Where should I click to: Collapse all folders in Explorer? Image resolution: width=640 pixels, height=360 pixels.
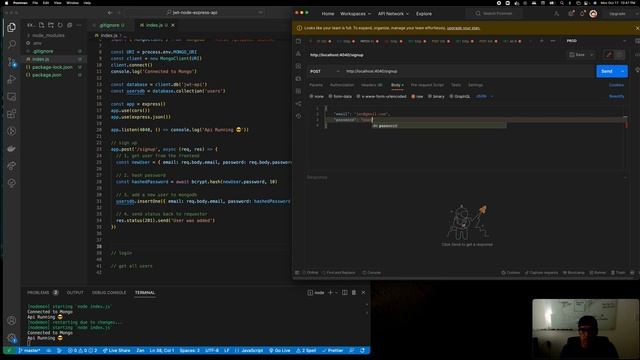(x=69, y=25)
